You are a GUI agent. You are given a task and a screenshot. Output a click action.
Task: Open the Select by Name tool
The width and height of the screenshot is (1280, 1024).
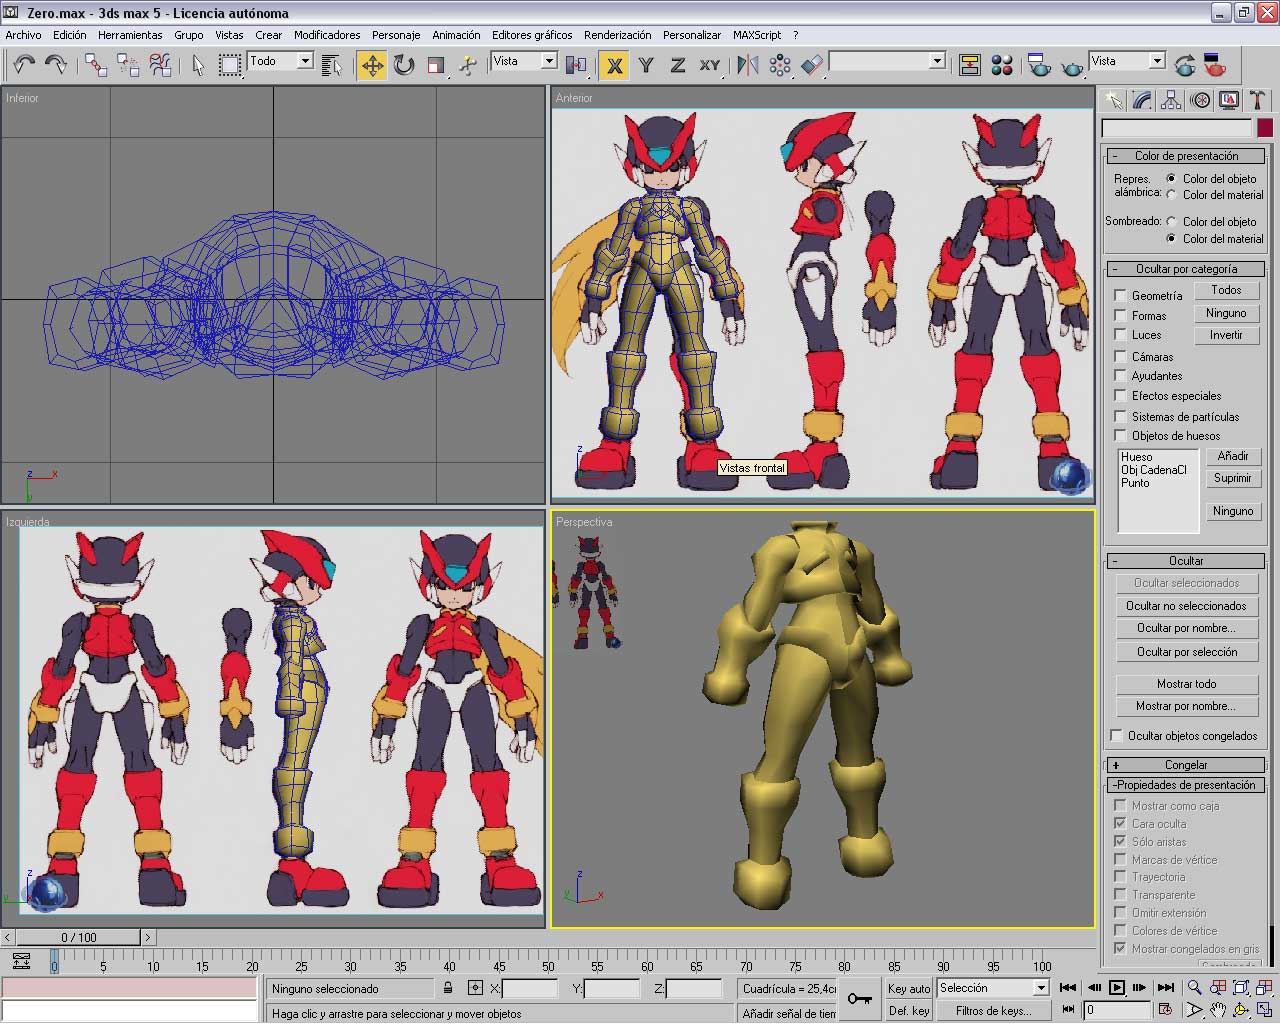(x=333, y=65)
